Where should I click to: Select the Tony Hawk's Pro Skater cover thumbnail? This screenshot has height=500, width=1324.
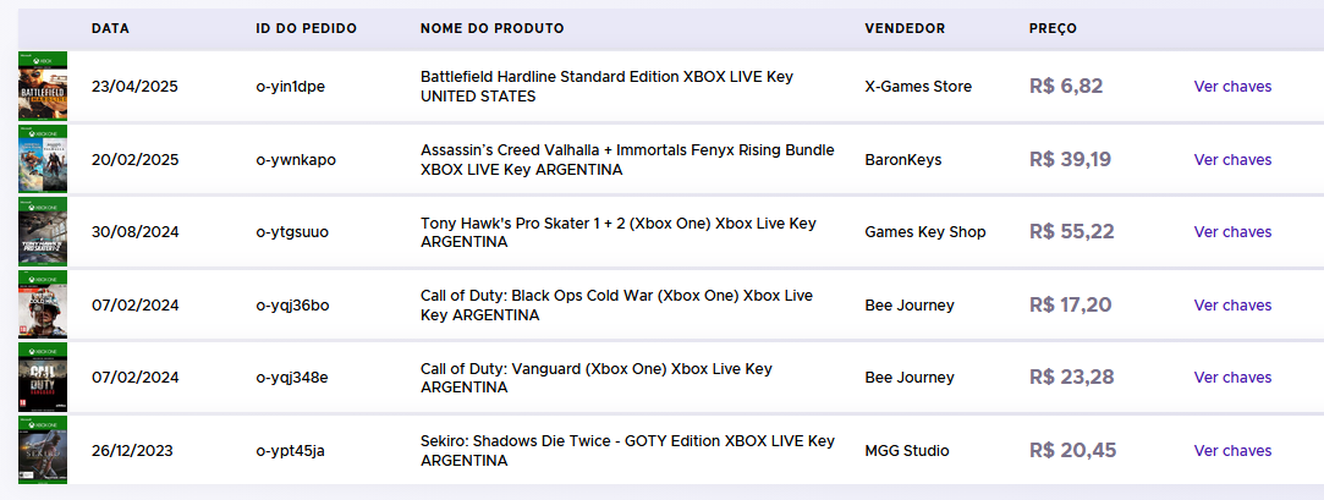(x=42, y=232)
